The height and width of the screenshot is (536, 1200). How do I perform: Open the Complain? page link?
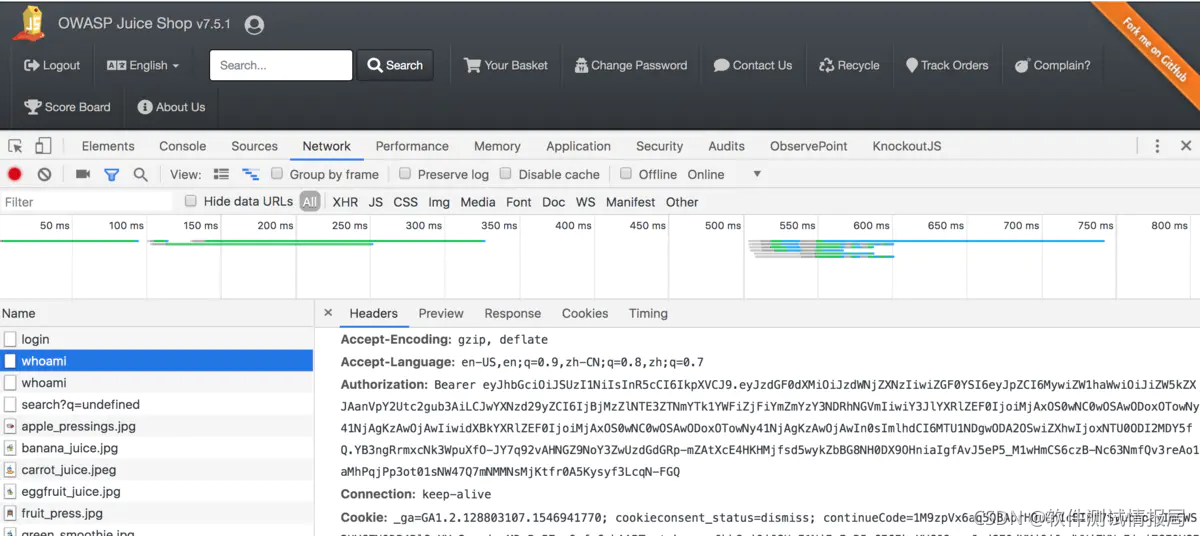1053,65
